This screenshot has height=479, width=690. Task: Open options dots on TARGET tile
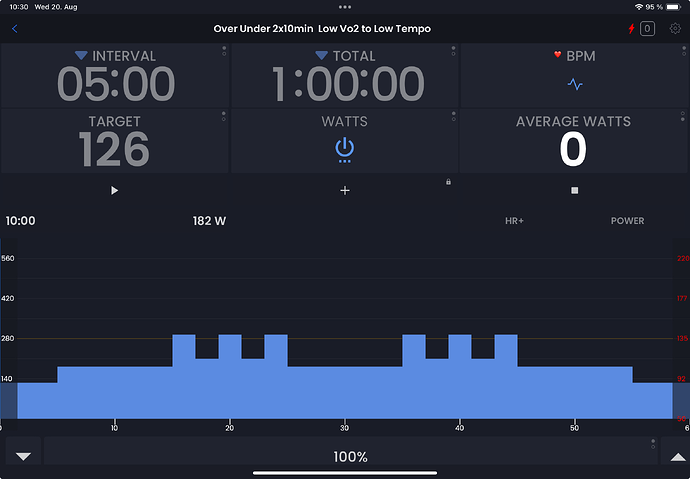point(224,117)
